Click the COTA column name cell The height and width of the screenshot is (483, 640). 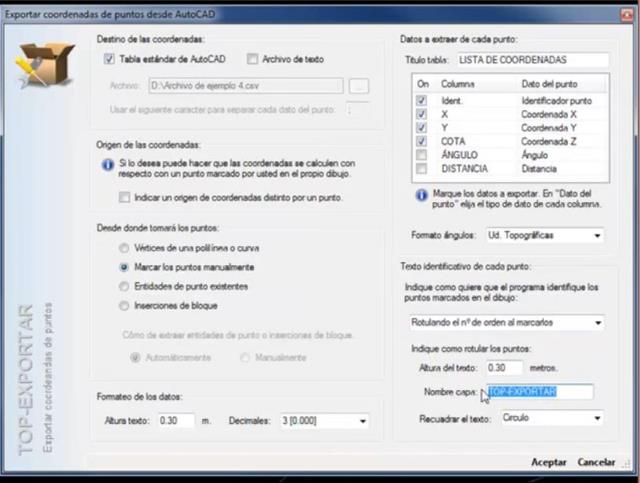pos(453,141)
